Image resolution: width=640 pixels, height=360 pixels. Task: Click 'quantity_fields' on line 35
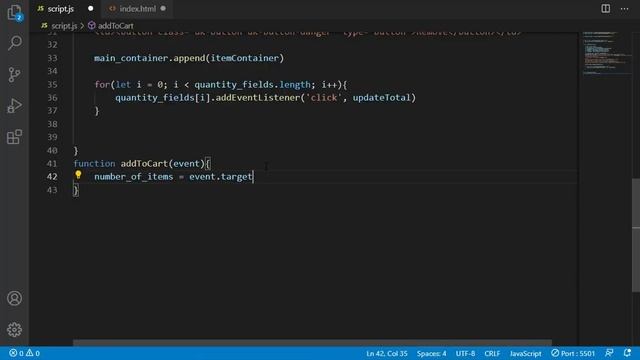(x=234, y=84)
